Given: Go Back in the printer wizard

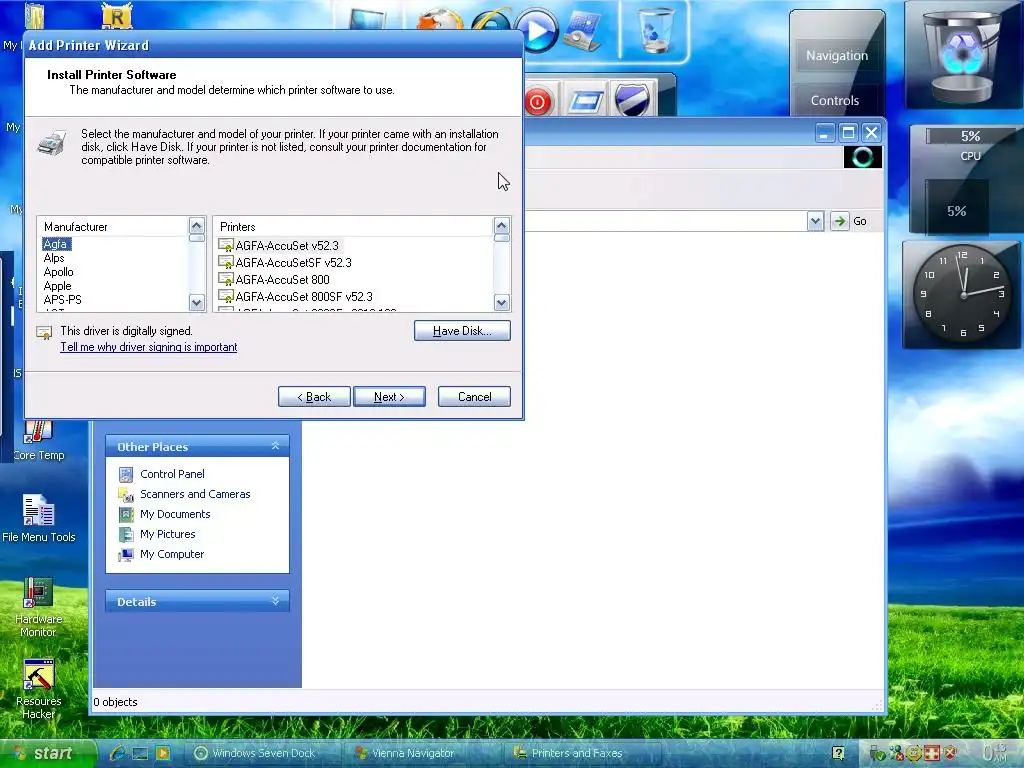Looking at the screenshot, I should coord(314,396).
